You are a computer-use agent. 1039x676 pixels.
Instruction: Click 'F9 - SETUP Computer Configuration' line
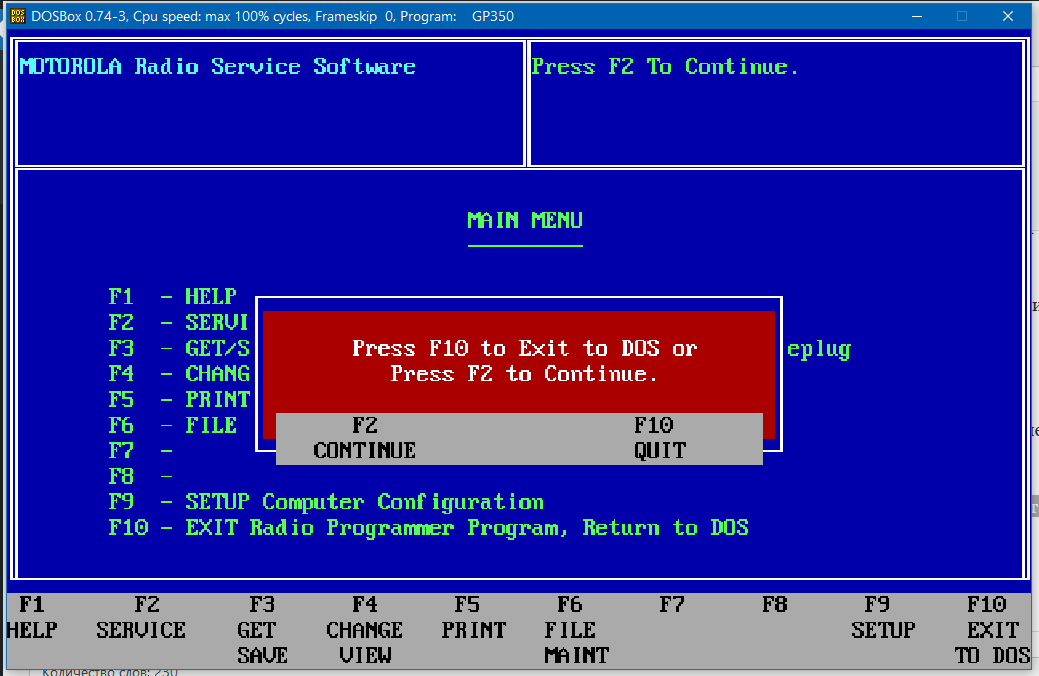(326, 502)
